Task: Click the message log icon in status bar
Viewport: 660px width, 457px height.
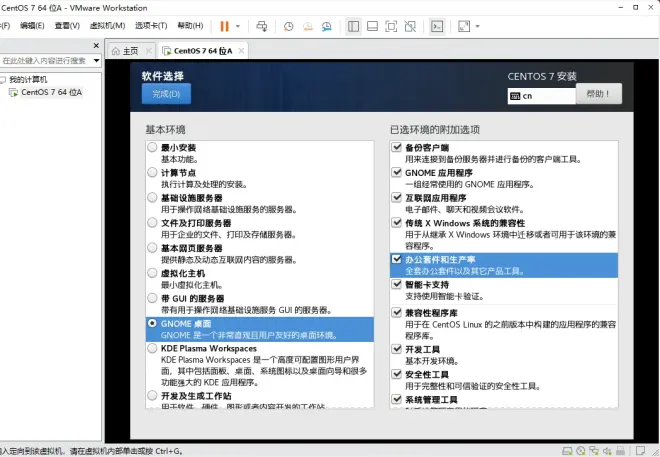Action: [x=641, y=451]
